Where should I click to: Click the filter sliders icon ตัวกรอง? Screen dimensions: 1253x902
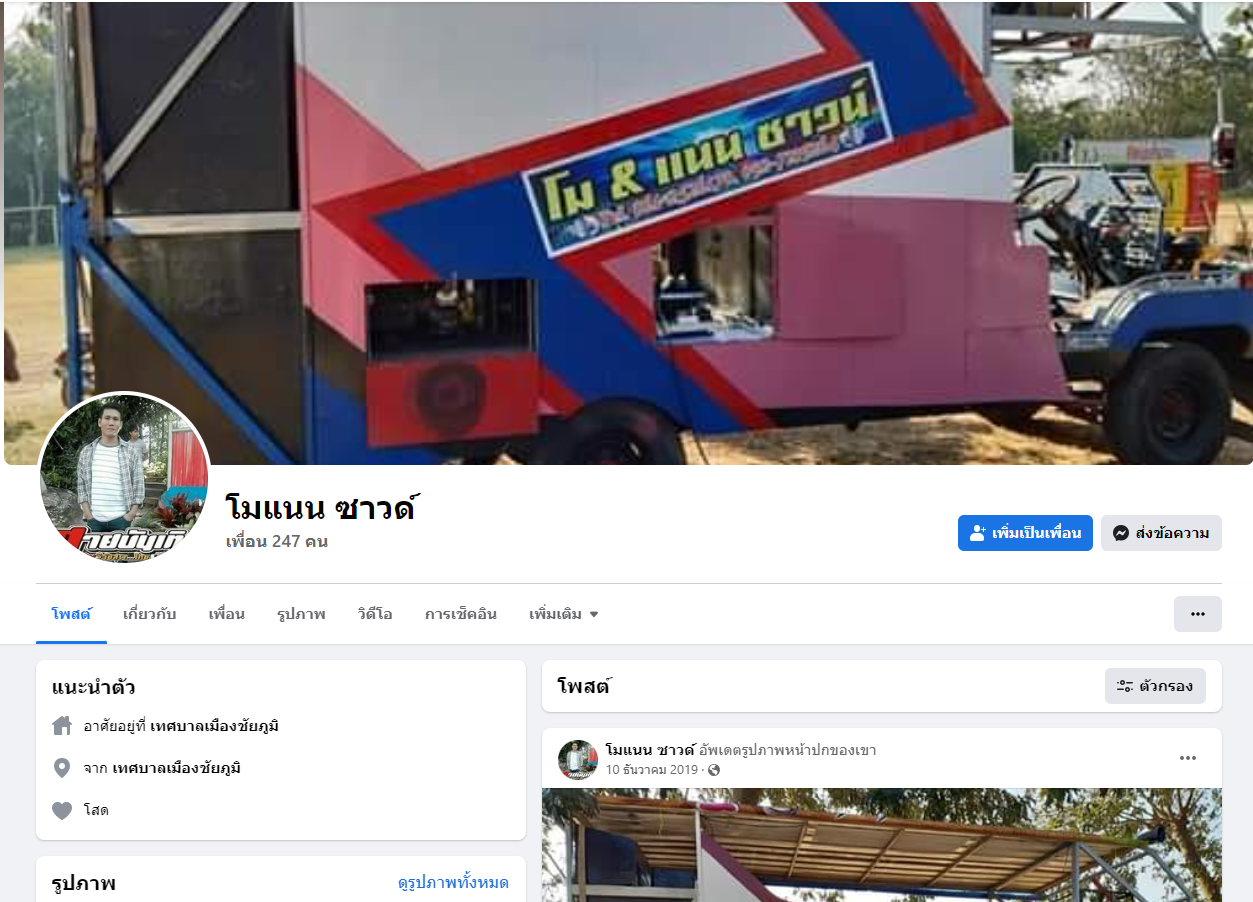point(1124,686)
